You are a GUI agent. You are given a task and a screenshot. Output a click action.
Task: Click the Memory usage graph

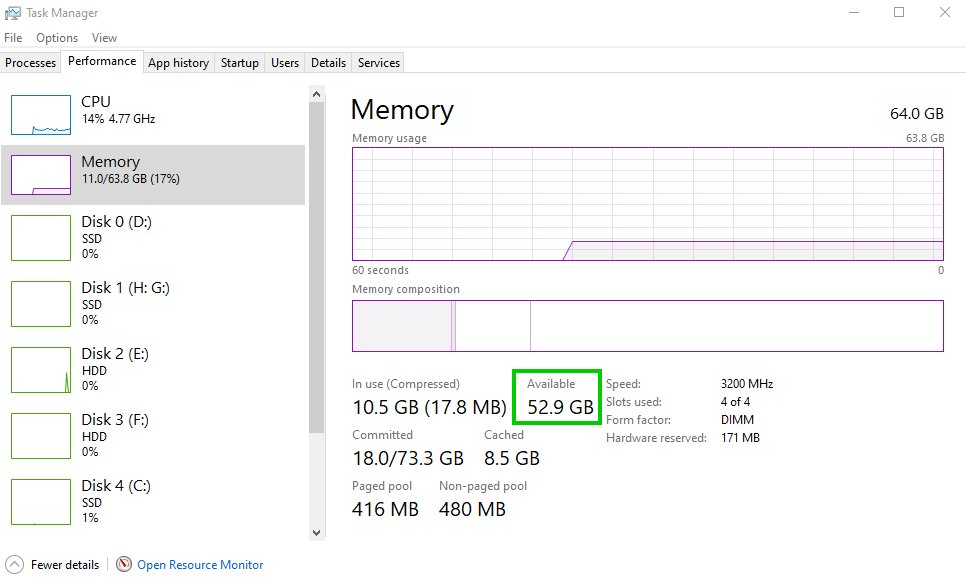coord(647,200)
